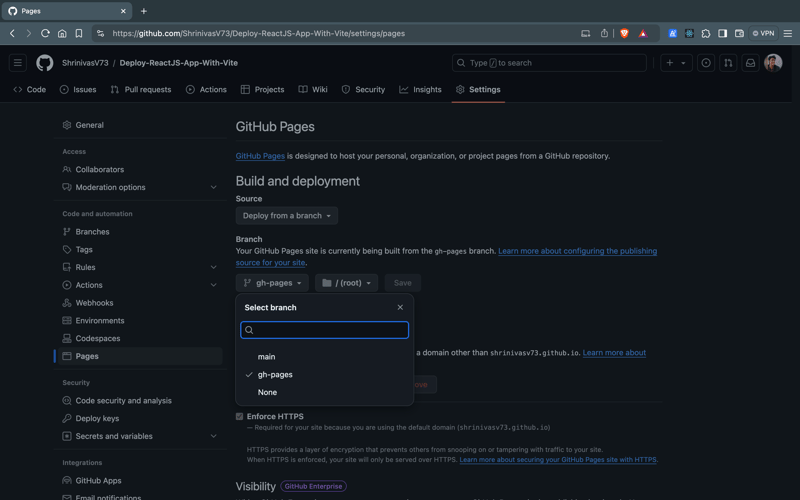Open the Pull requests tab
Image resolution: width=800 pixels, height=500 pixels.
[141, 89]
